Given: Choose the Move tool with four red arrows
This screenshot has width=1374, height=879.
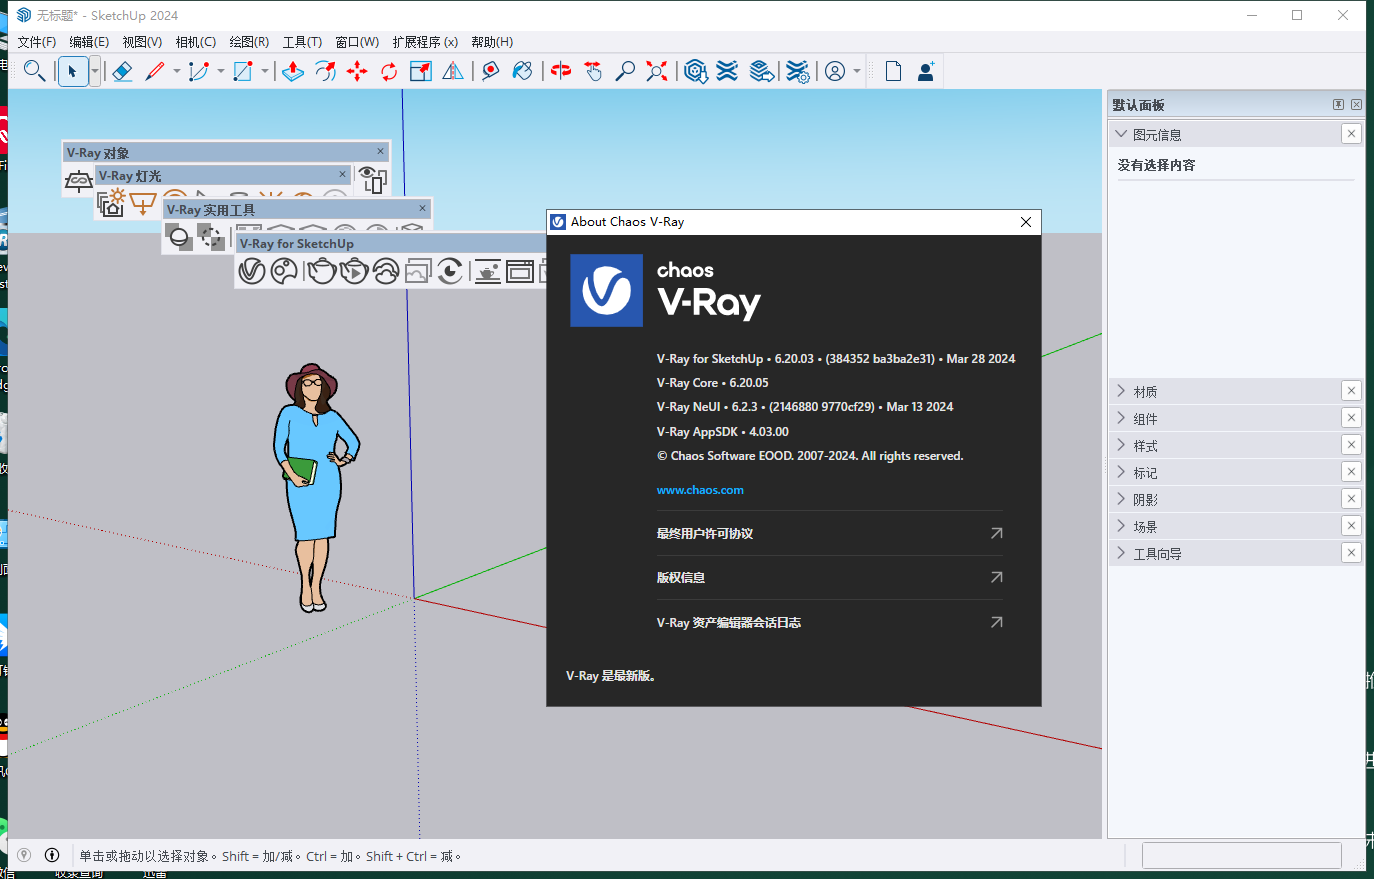Looking at the screenshot, I should (357, 71).
